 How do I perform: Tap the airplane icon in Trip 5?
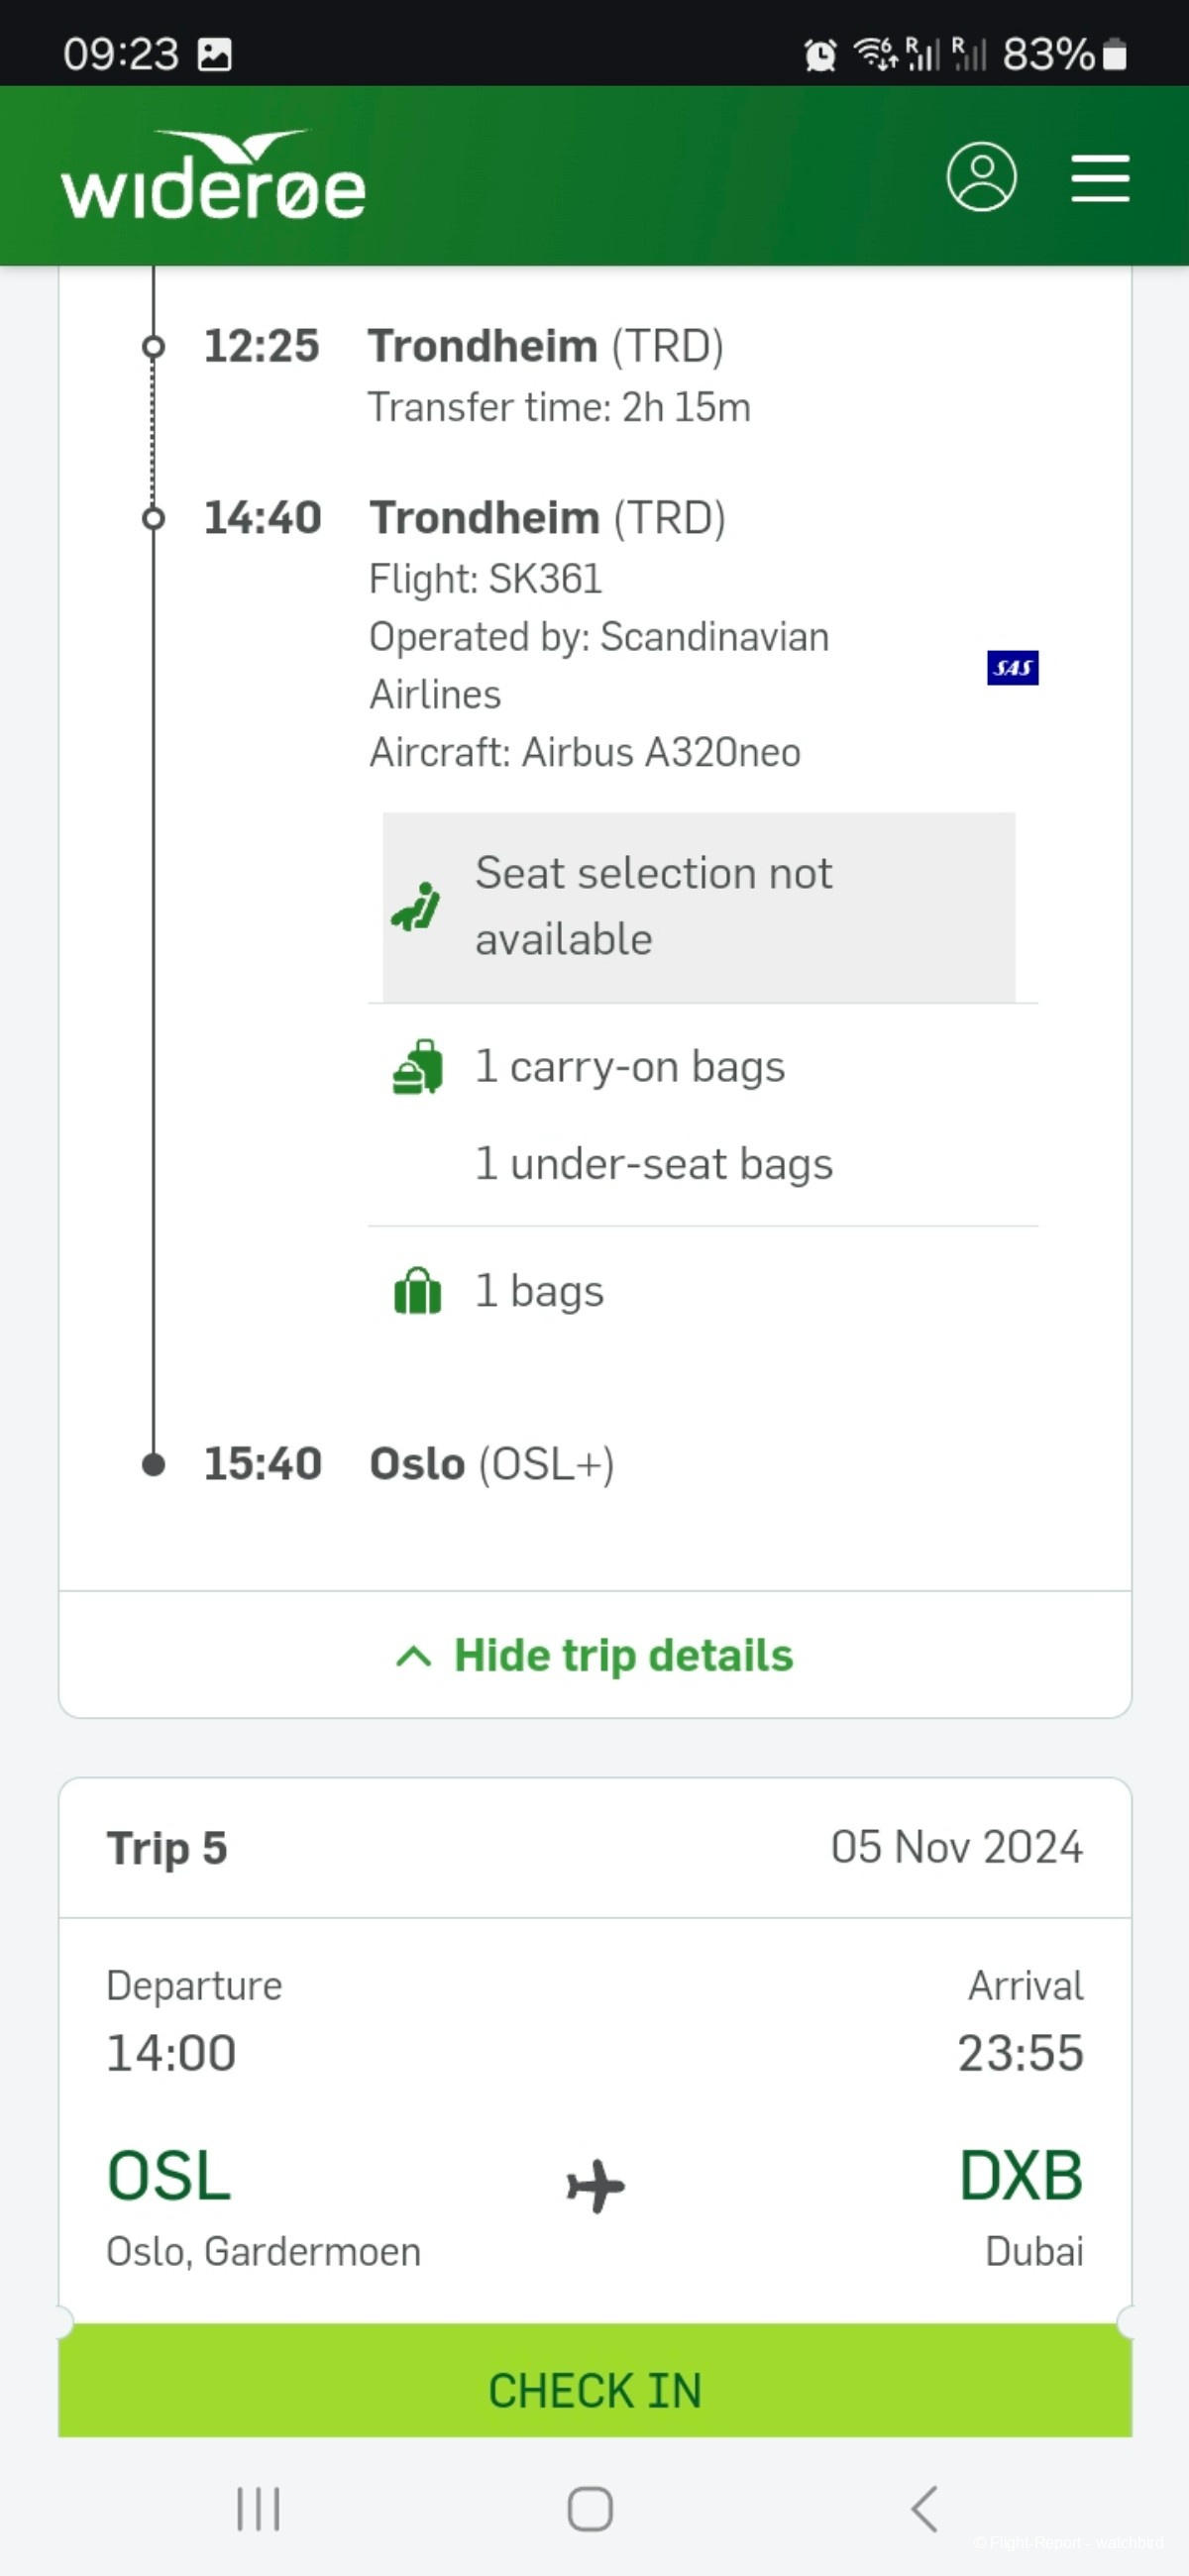[595, 2185]
